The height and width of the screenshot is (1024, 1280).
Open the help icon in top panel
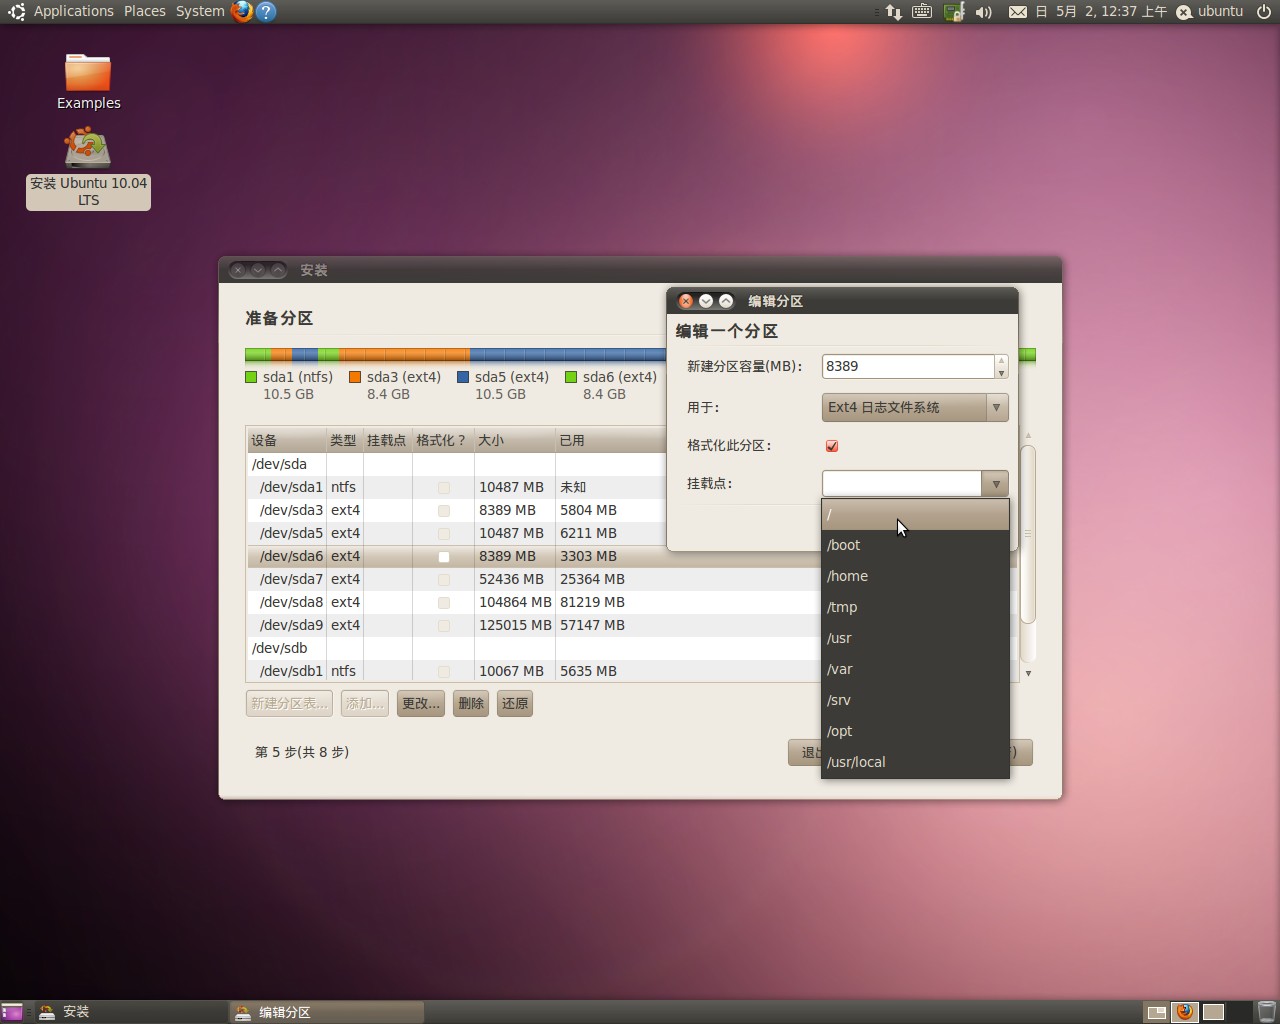click(x=266, y=12)
